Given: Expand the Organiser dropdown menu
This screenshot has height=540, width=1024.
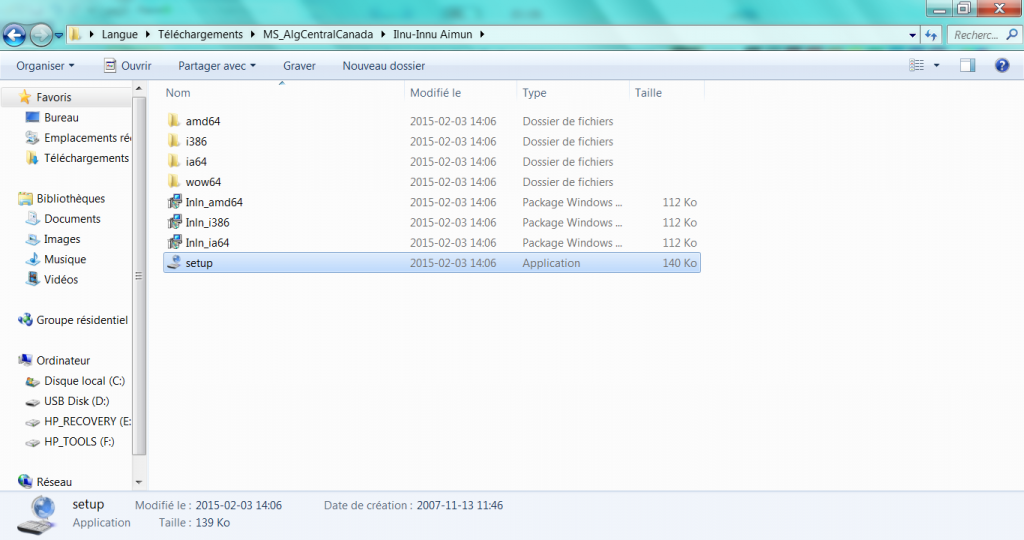Looking at the screenshot, I should pos(45,66).
